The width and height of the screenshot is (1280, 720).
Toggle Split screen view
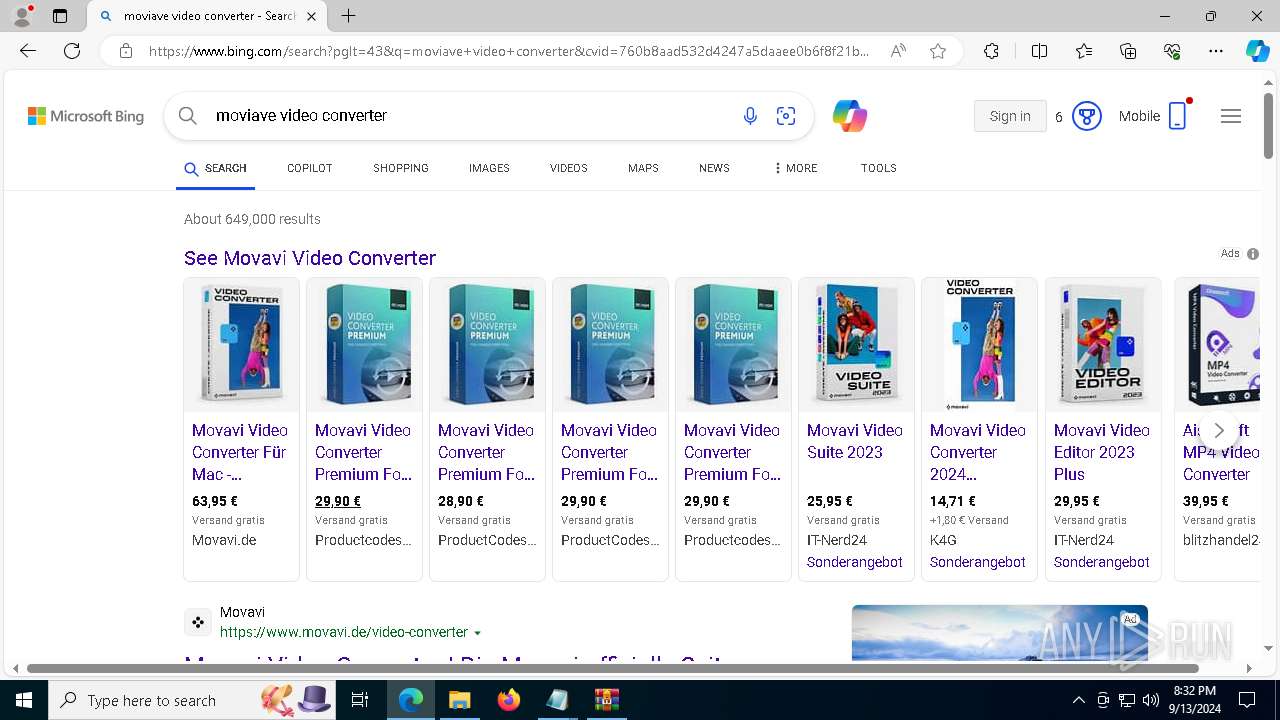[1039, 51]
